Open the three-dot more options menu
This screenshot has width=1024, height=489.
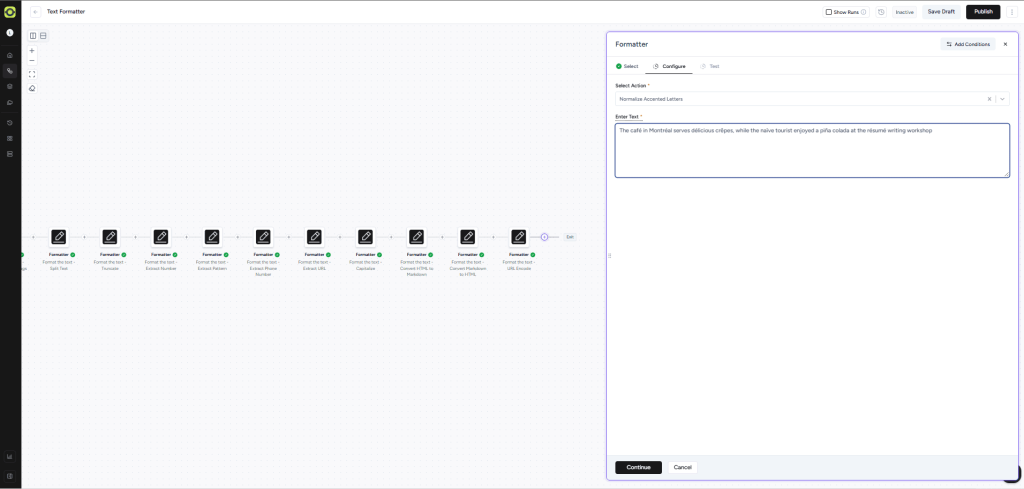point(1012,12)
